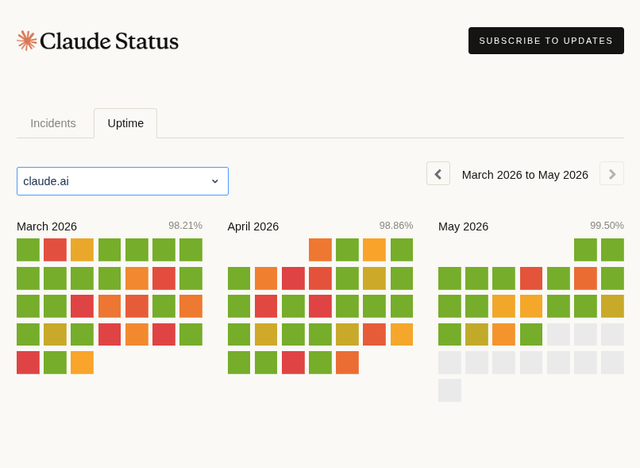The image size is (640, 468).
Task: Pick the red April 15 day square
Action: tap(320, 306)
